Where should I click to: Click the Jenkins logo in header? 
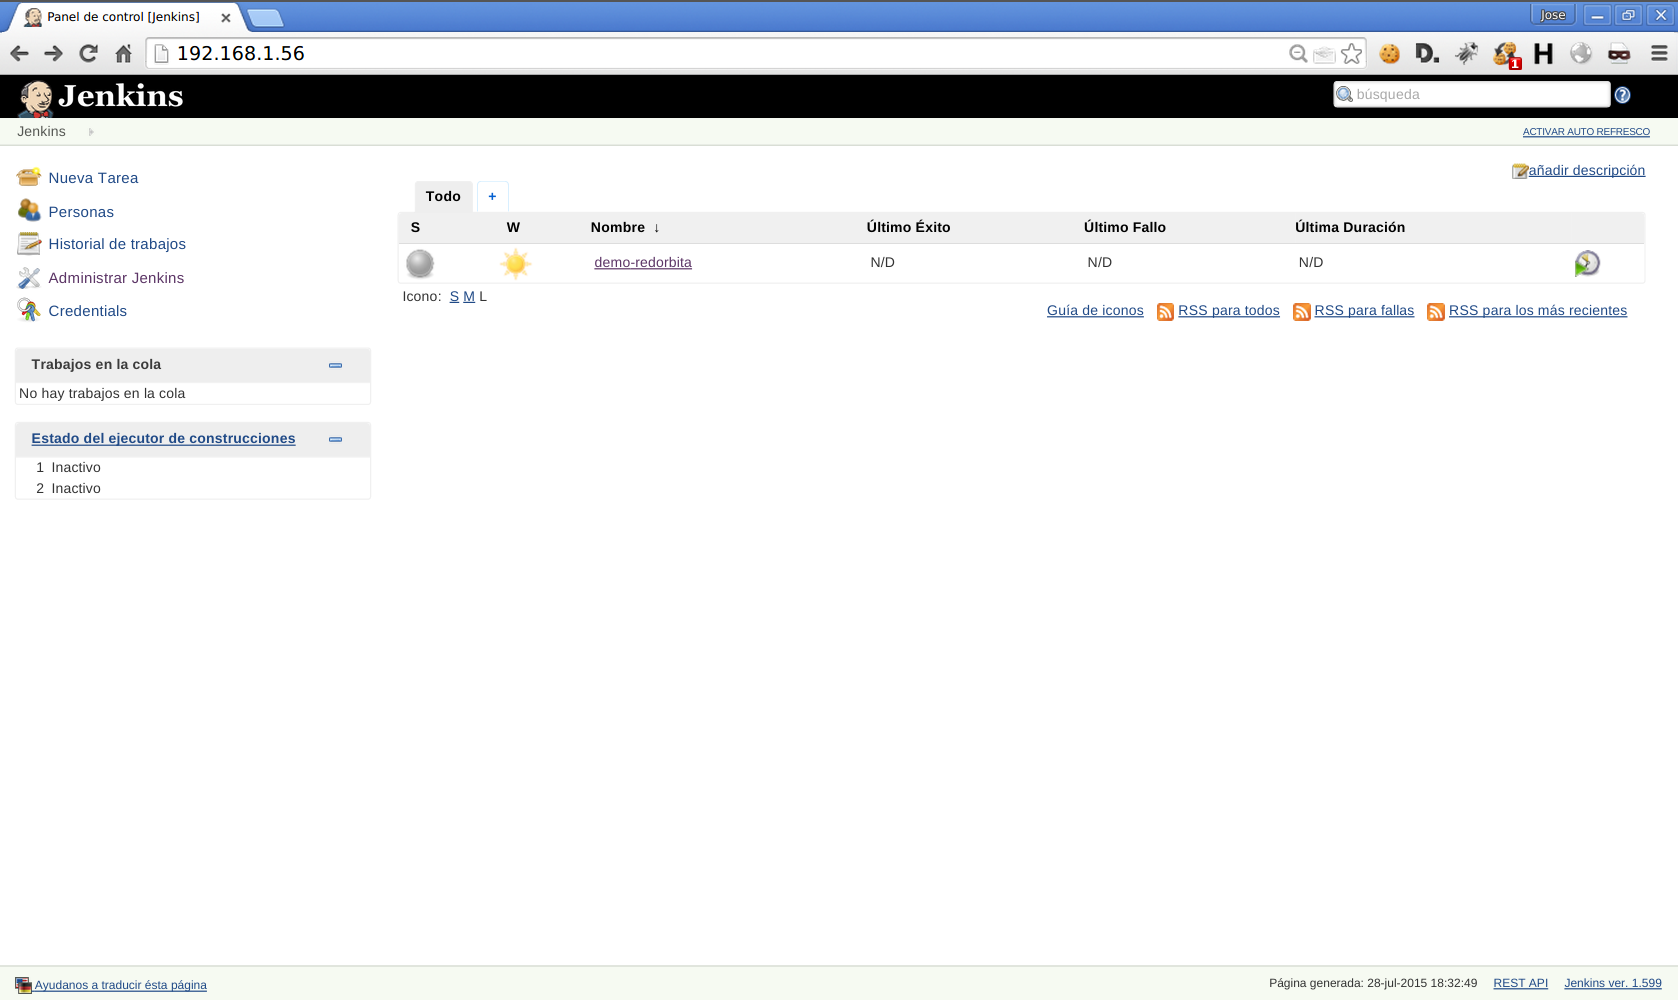[x=100, y=97]
